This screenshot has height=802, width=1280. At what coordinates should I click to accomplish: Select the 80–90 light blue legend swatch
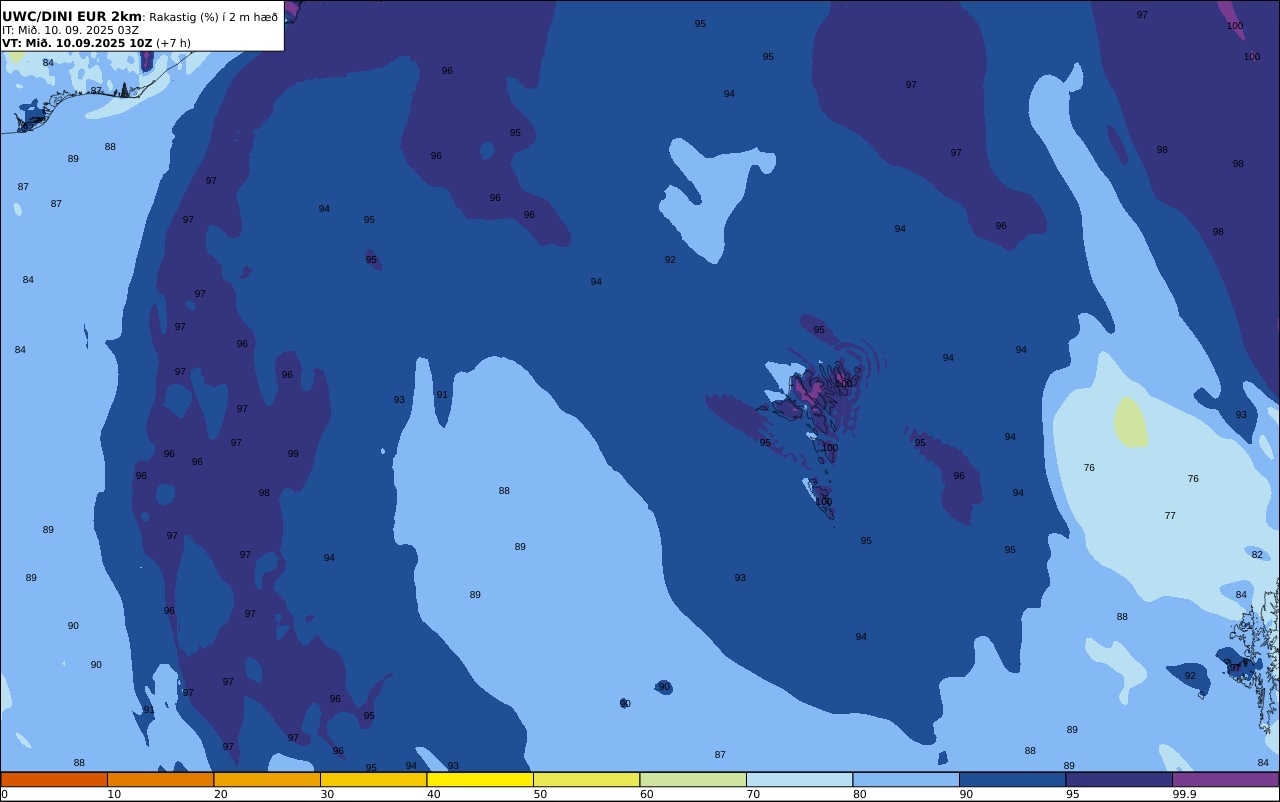(906, 779)
